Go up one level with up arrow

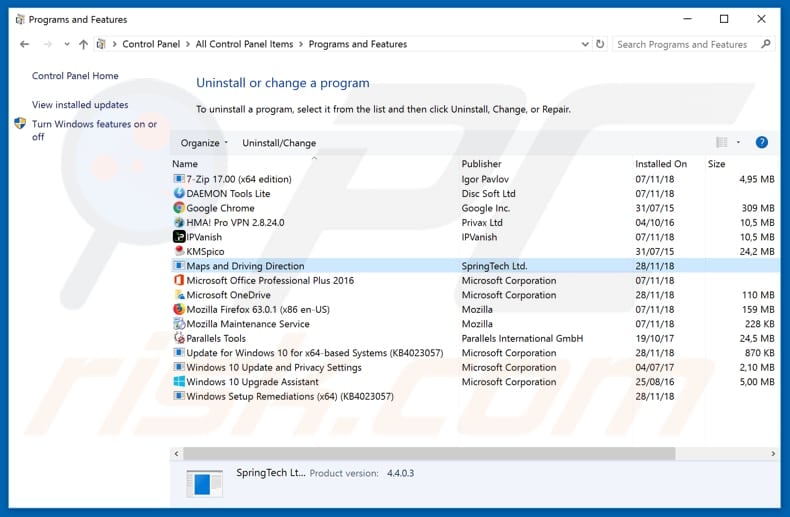tap(83, 44)
